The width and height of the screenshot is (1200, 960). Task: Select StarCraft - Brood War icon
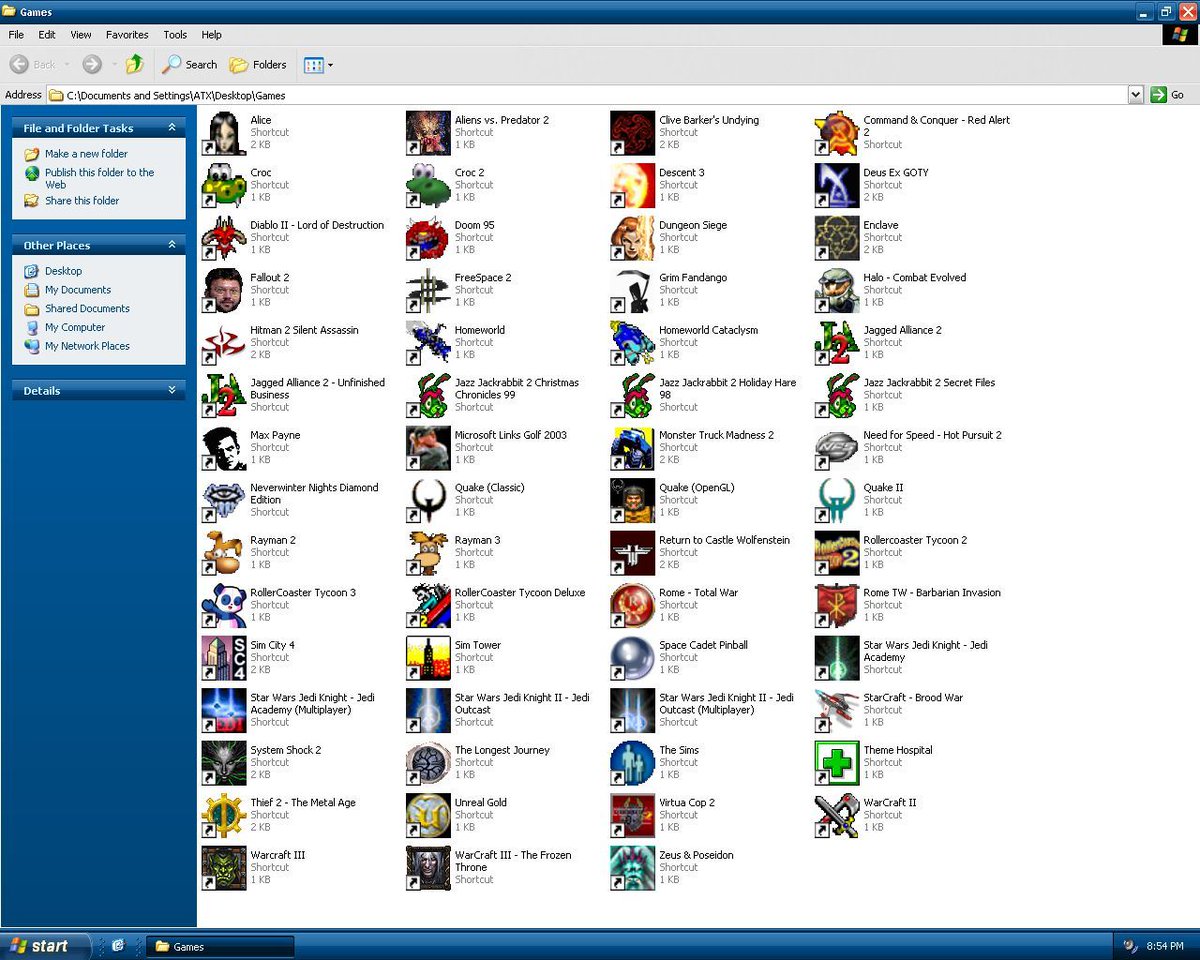click(837, 710)
